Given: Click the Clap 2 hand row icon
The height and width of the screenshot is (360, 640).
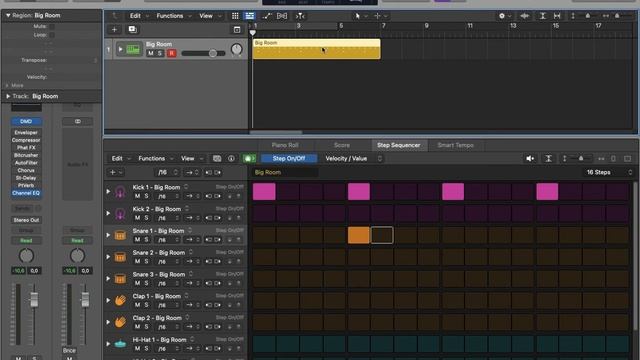Looking at the screenshot, I should pyautogui.click(x=120, y=322).
